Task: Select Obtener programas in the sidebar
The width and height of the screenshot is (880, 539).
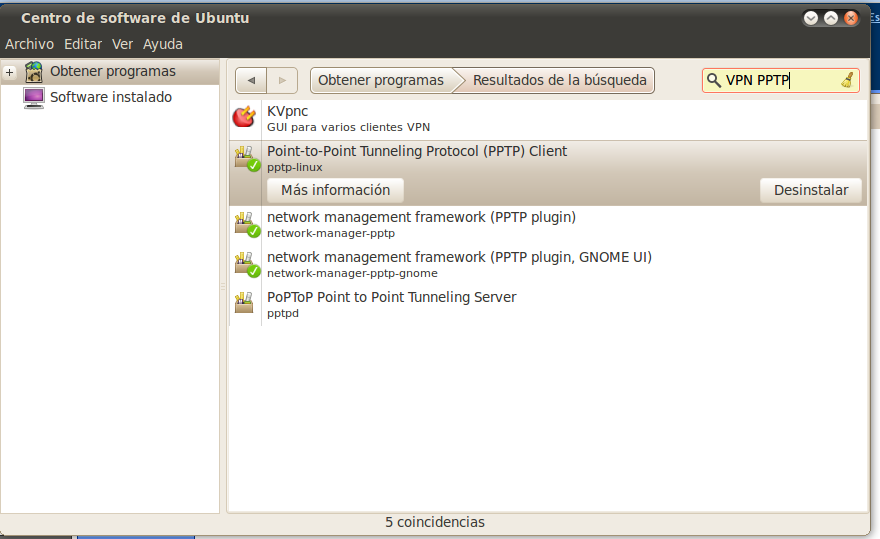Action: click(x=110, y=72)
